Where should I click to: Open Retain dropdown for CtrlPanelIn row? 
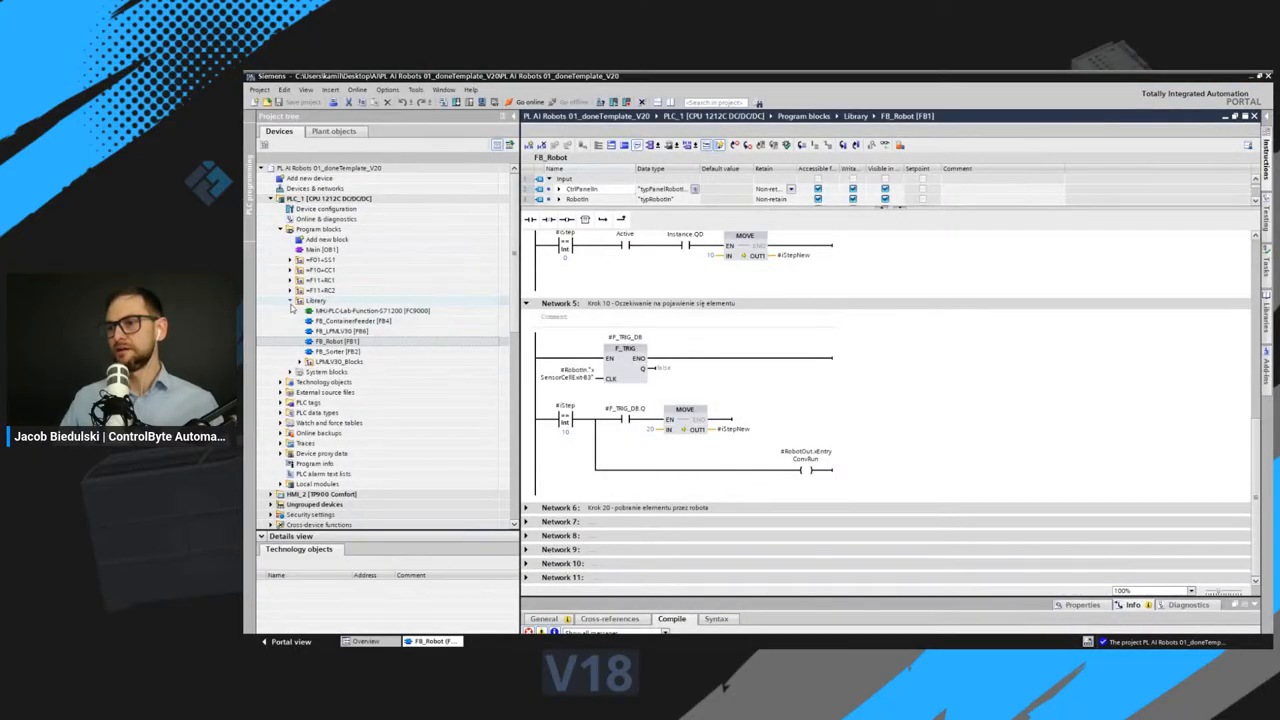pos(791,189)
